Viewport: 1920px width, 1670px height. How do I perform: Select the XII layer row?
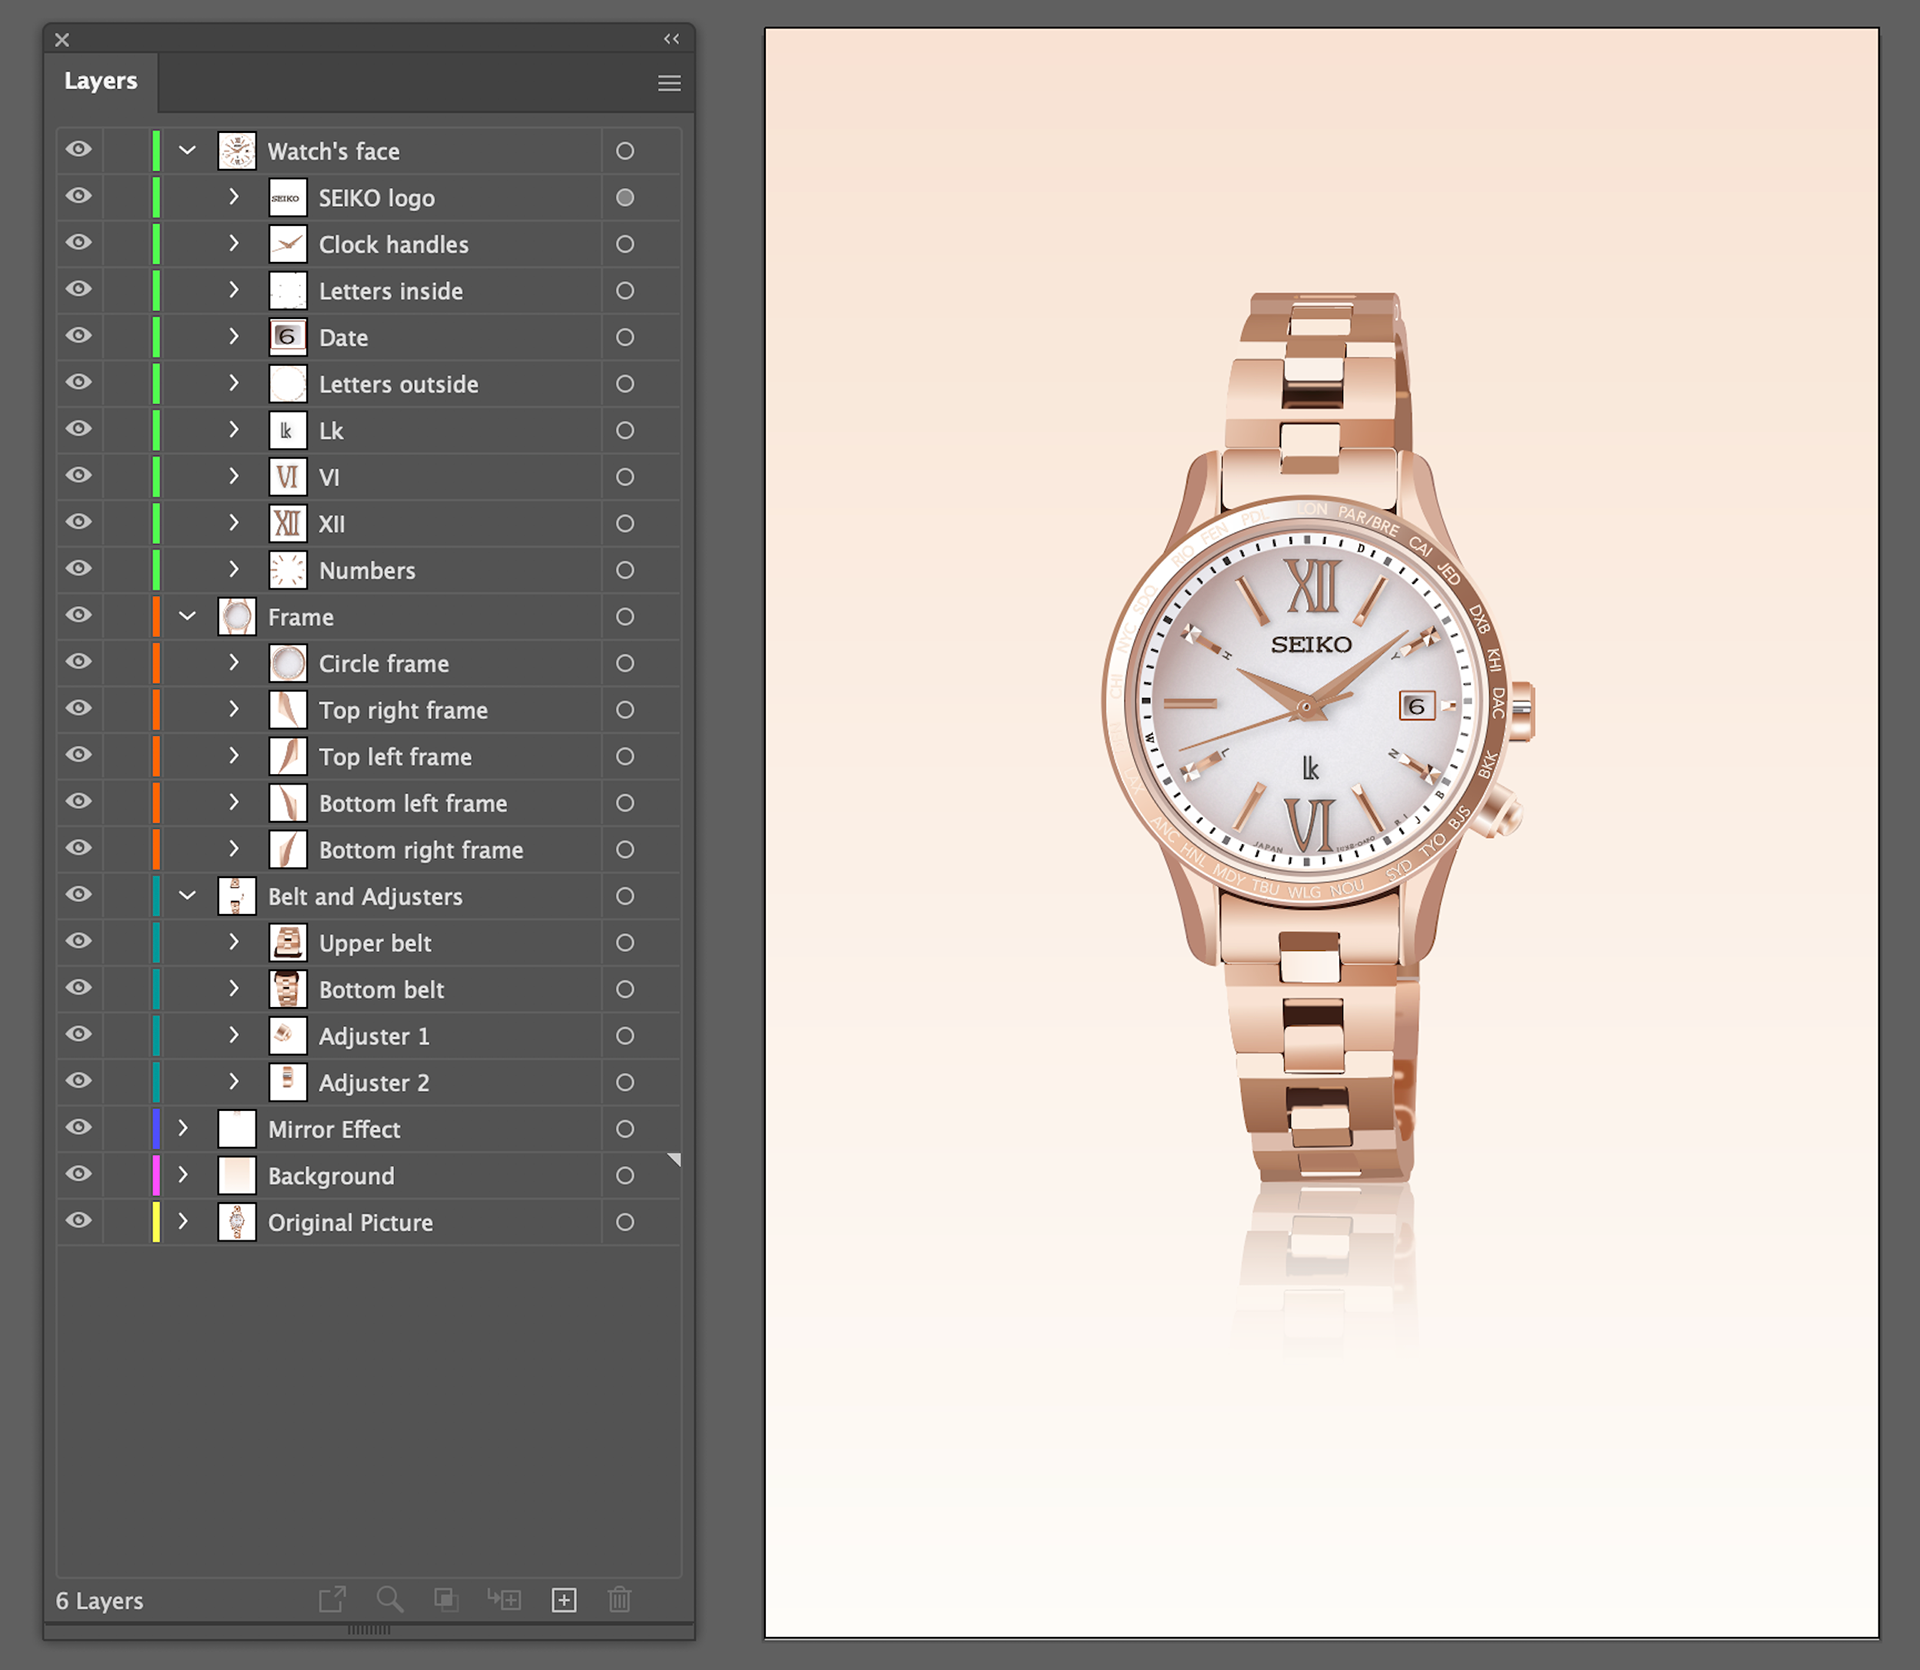[x=369, y=524]
